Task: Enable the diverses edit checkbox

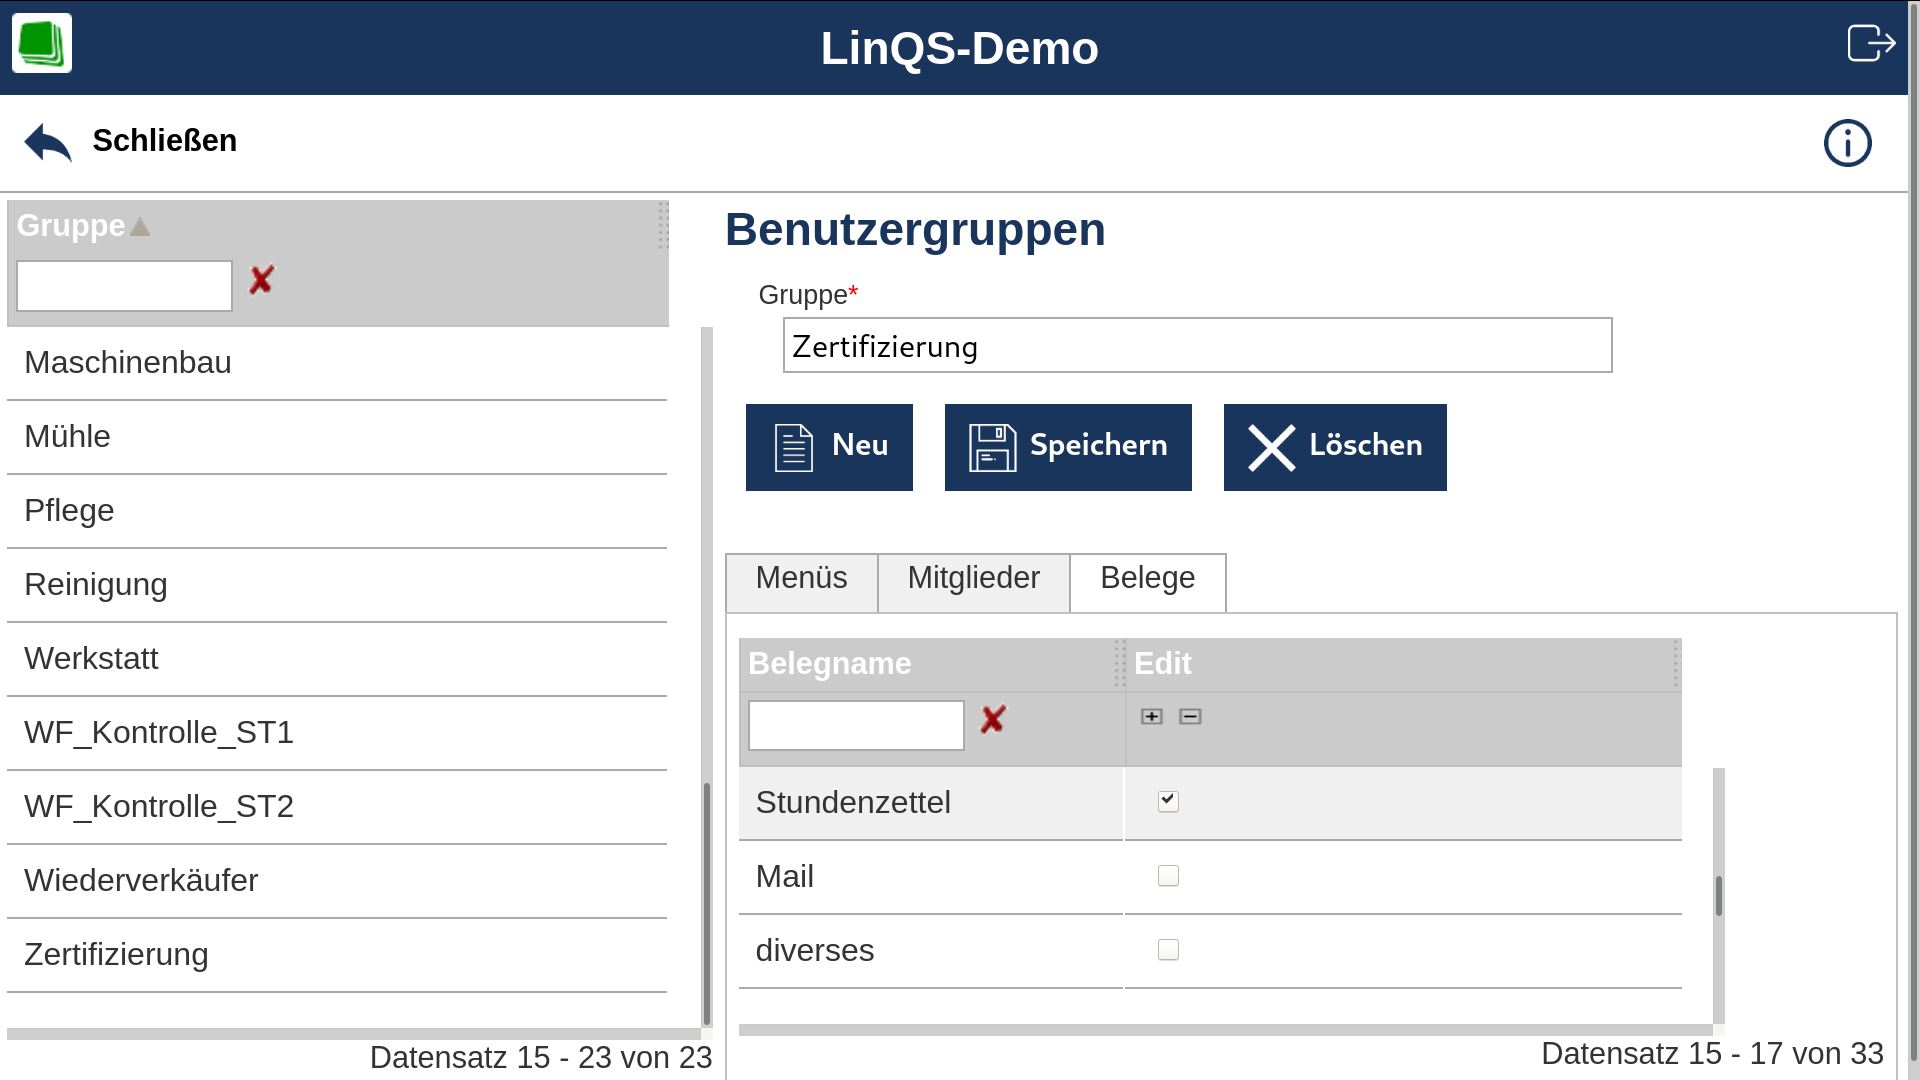Action: [1168, 950]
